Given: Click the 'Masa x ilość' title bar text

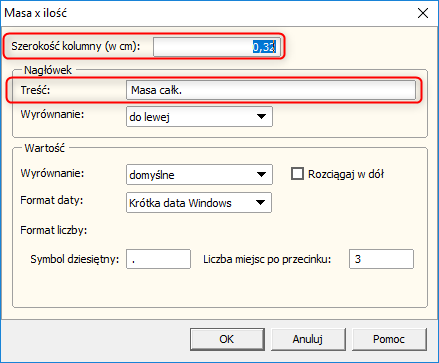Looking at the screenshot, I should [x=36, y=13].
